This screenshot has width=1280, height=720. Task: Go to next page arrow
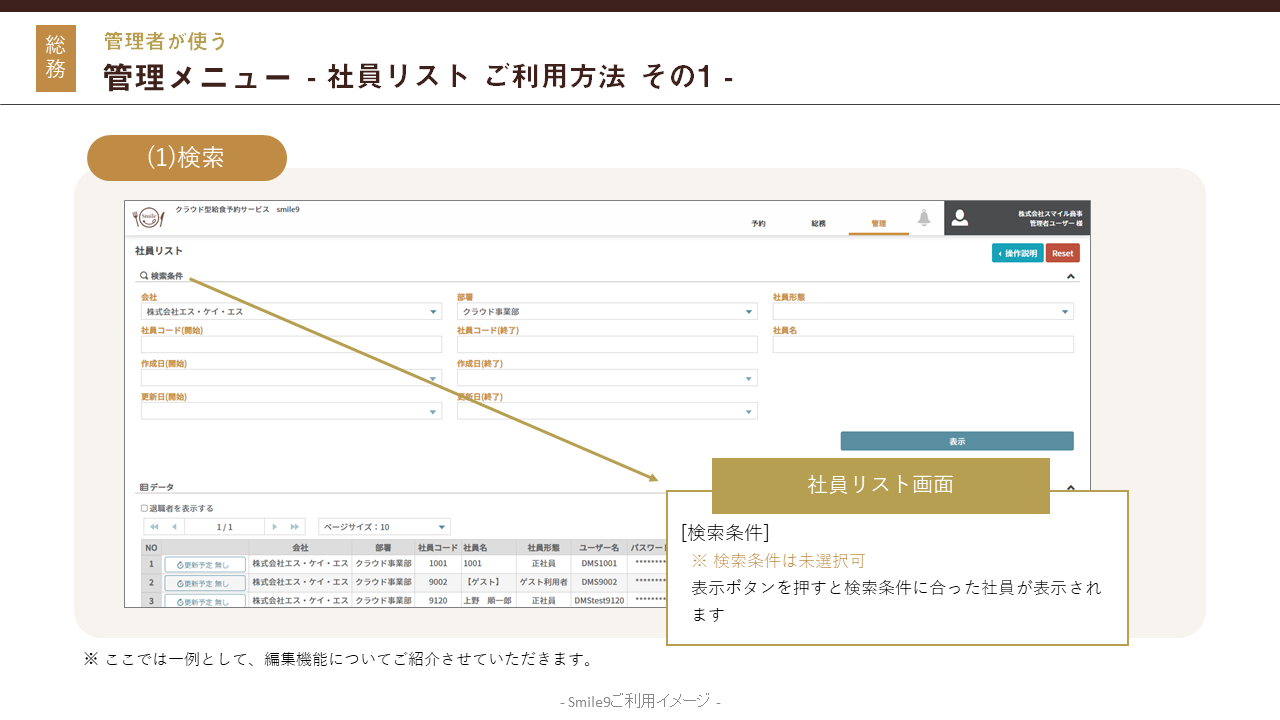point(275,526)
